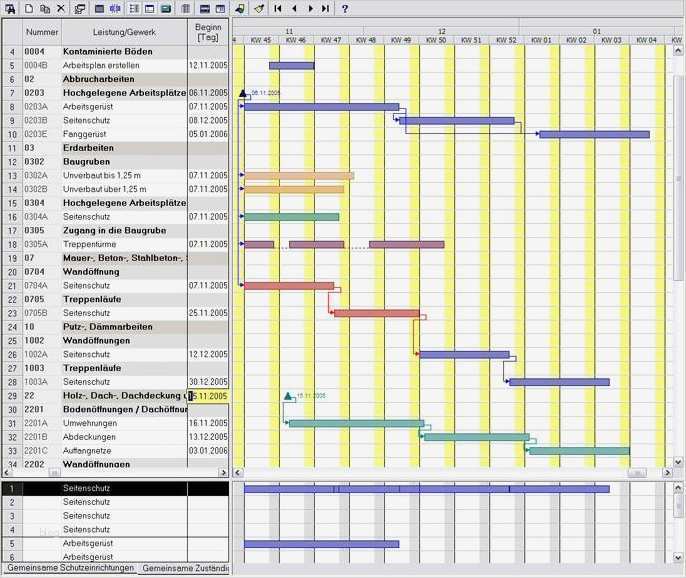
Task: Click the list-view layout toolbar icon
Action: (134, 8)
